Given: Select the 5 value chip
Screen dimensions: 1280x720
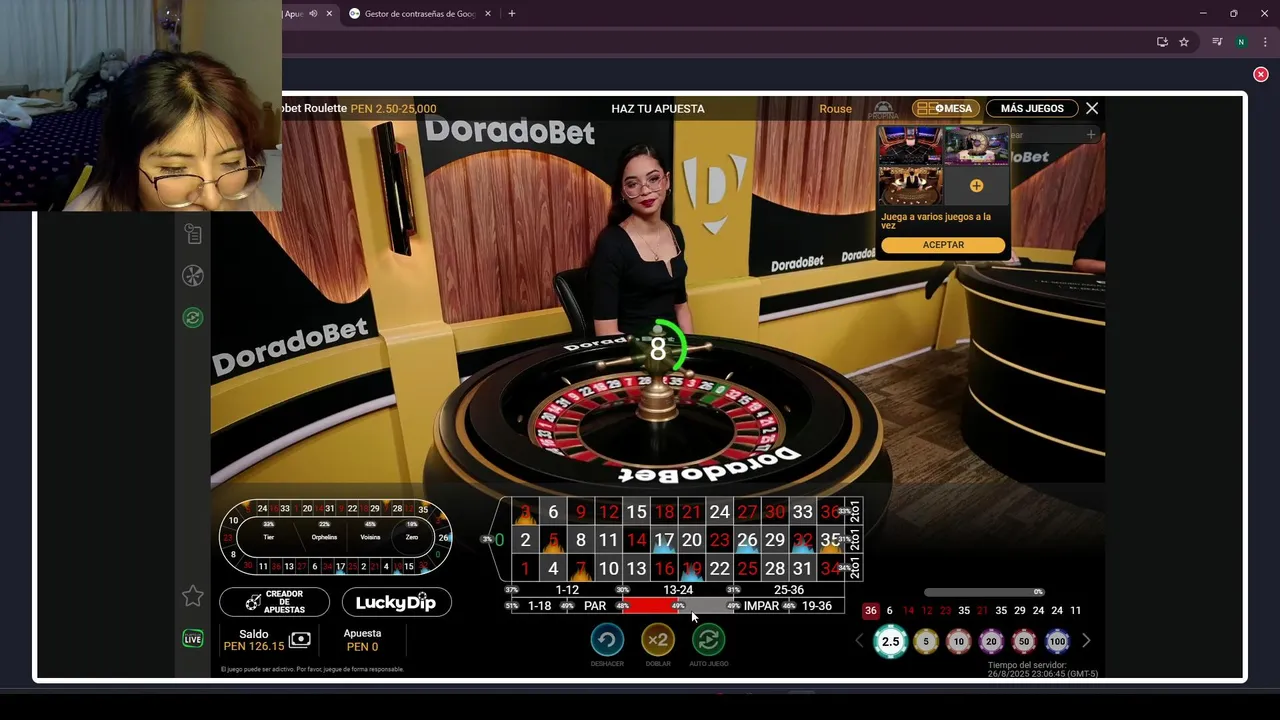Looking at the screenshot, I should point(926,642).
